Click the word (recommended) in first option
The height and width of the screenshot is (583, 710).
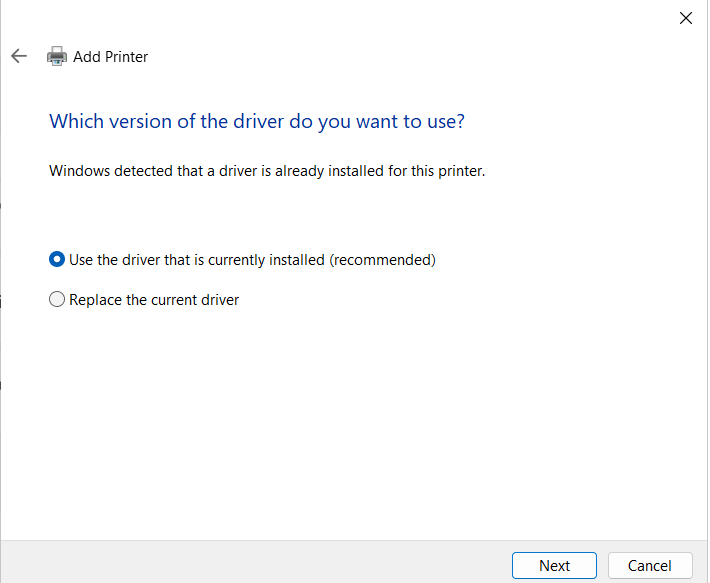coord(383,260)
